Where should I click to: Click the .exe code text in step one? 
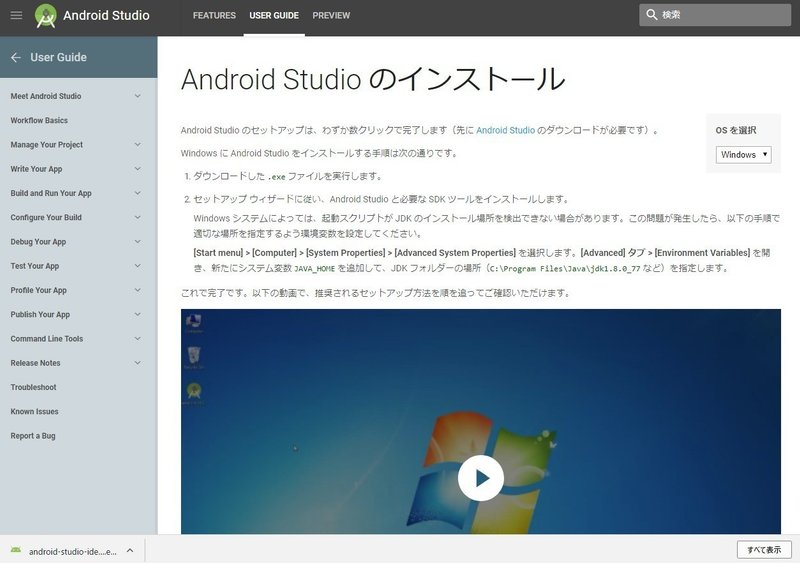tap(277, 177)
